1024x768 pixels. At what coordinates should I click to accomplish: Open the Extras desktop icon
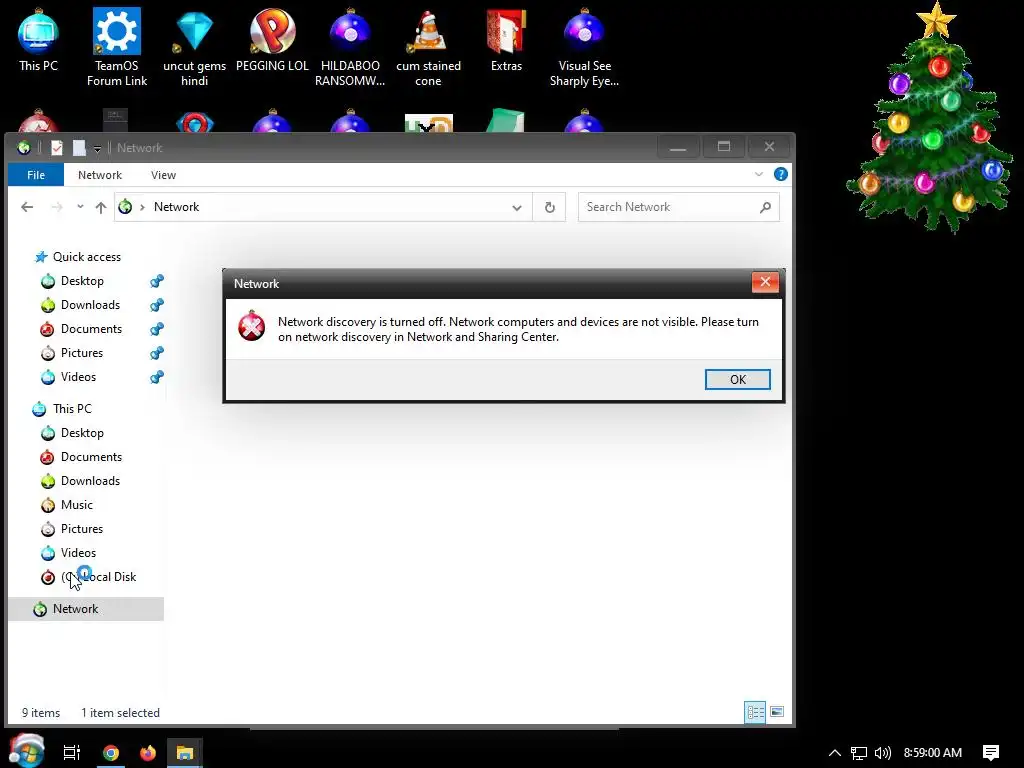point(506,40)
